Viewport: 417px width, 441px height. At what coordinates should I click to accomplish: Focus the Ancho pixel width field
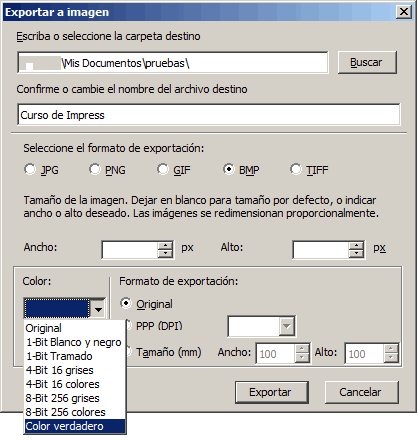pos(130,250)
